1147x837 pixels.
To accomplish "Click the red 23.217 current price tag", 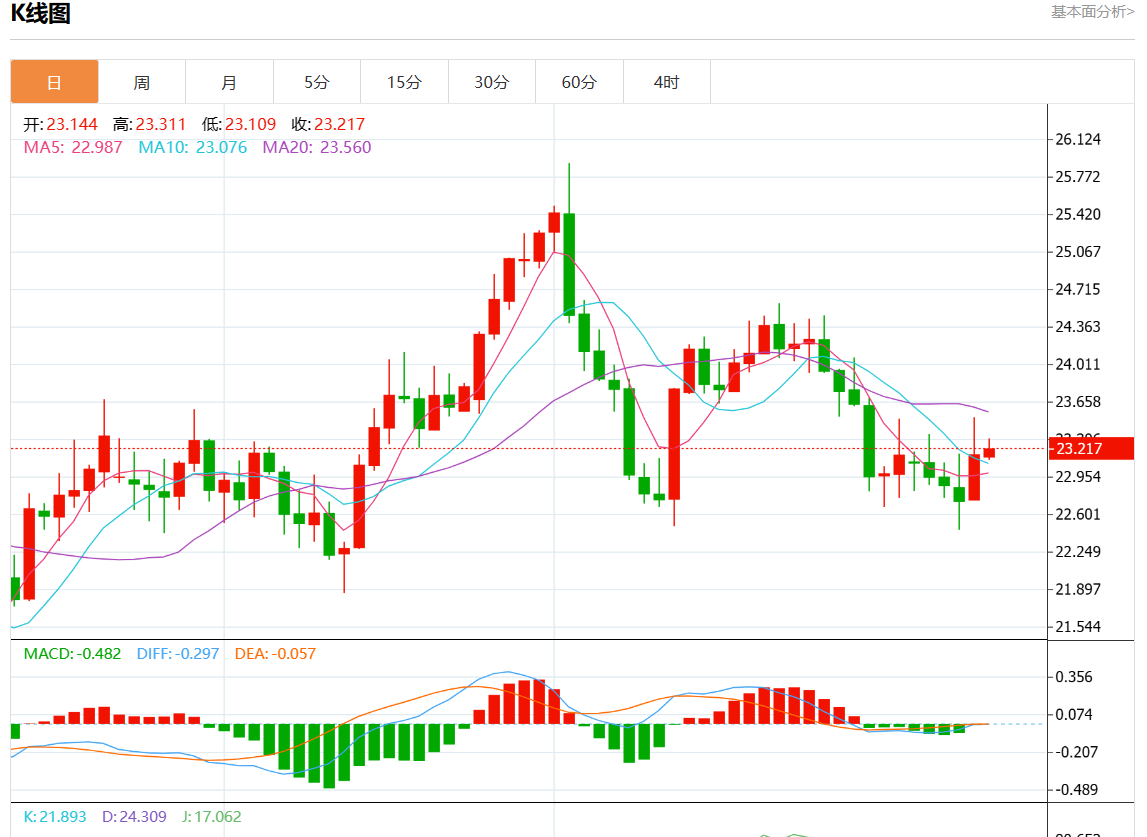I will [x=1091, y=448].
